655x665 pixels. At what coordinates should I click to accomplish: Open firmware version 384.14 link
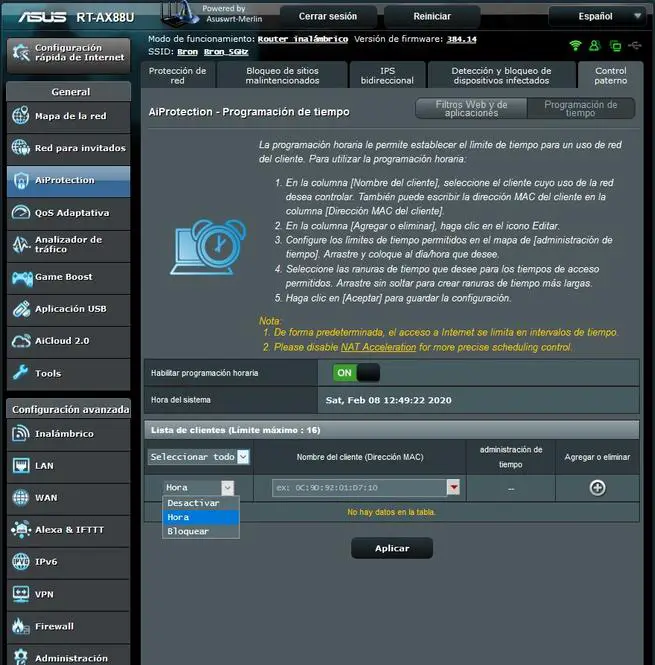point(462,39)
